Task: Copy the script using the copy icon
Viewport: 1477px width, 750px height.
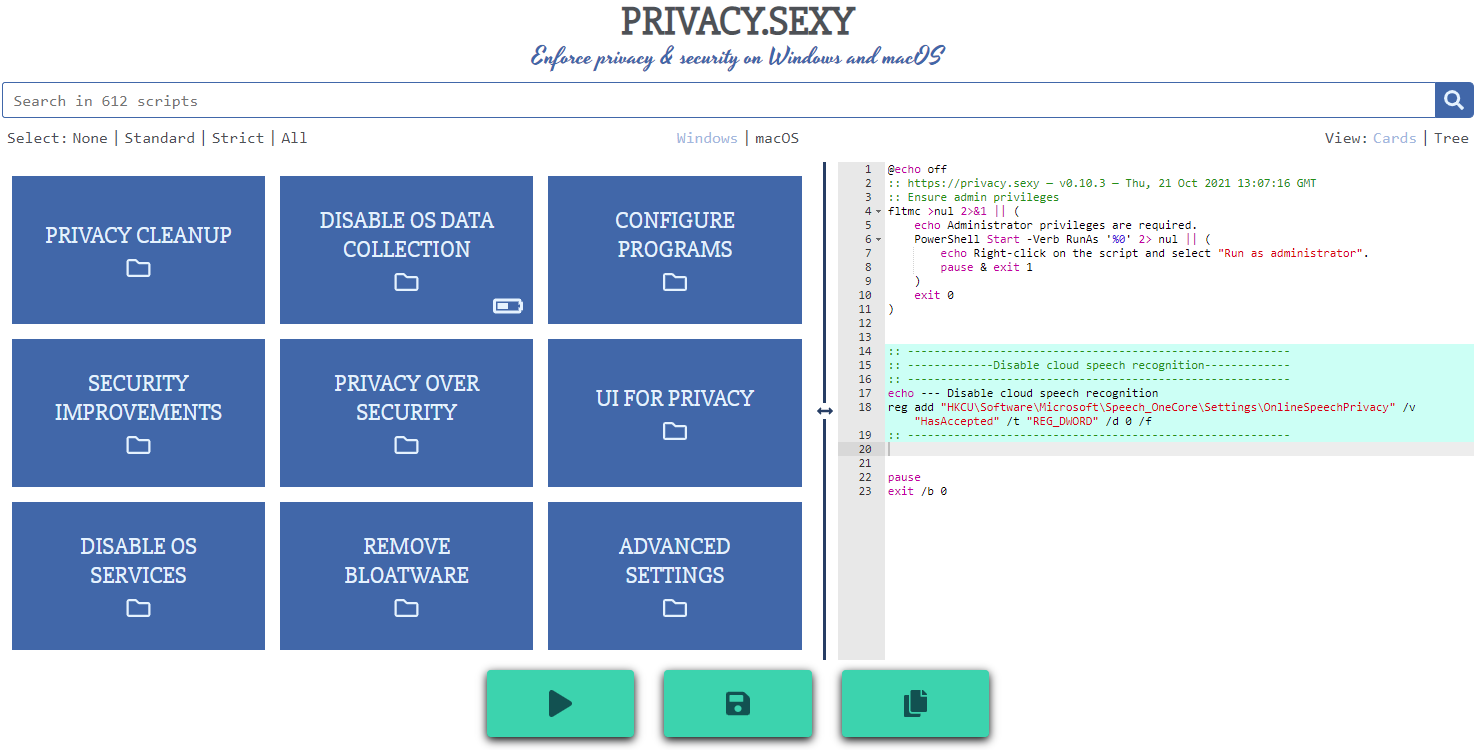Action: (914, 704)
